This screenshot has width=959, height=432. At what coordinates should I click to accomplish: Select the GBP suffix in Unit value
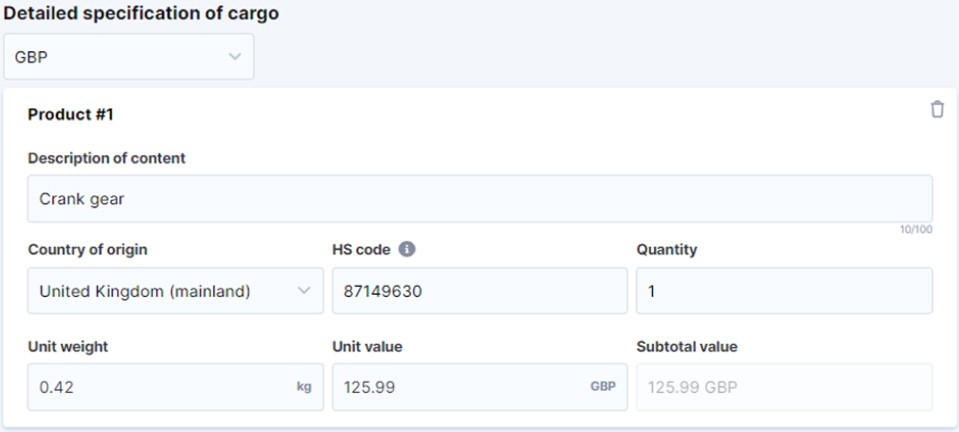coord(603,387)
